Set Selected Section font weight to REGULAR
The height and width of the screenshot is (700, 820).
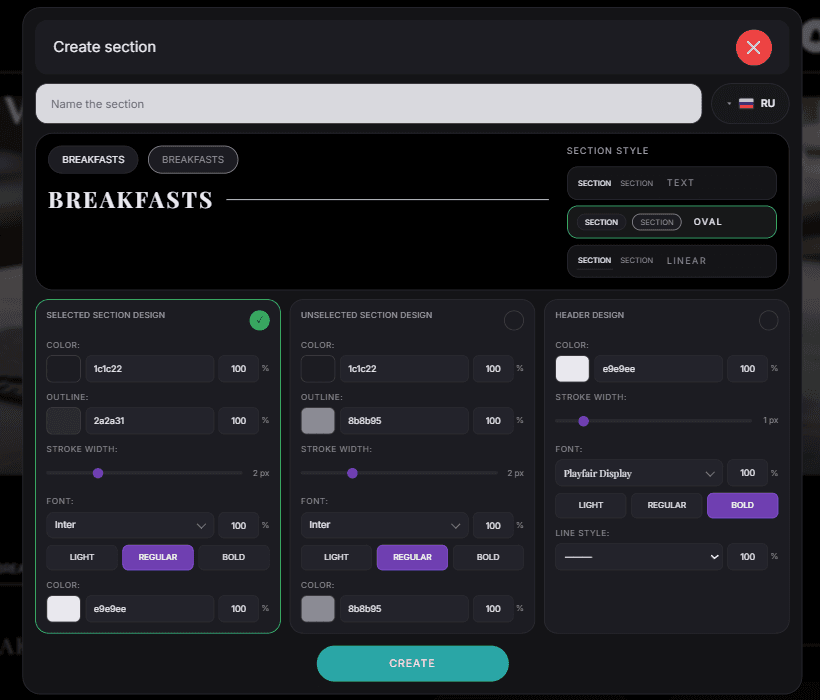point(158,557)
